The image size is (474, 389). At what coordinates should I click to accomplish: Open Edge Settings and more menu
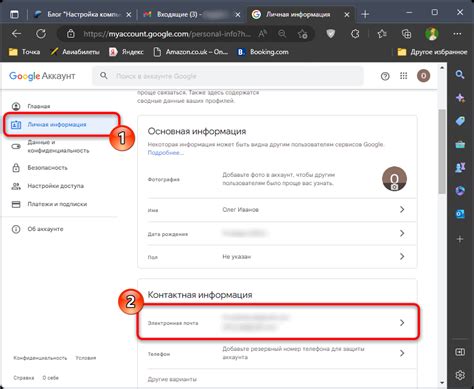[457, 34]
